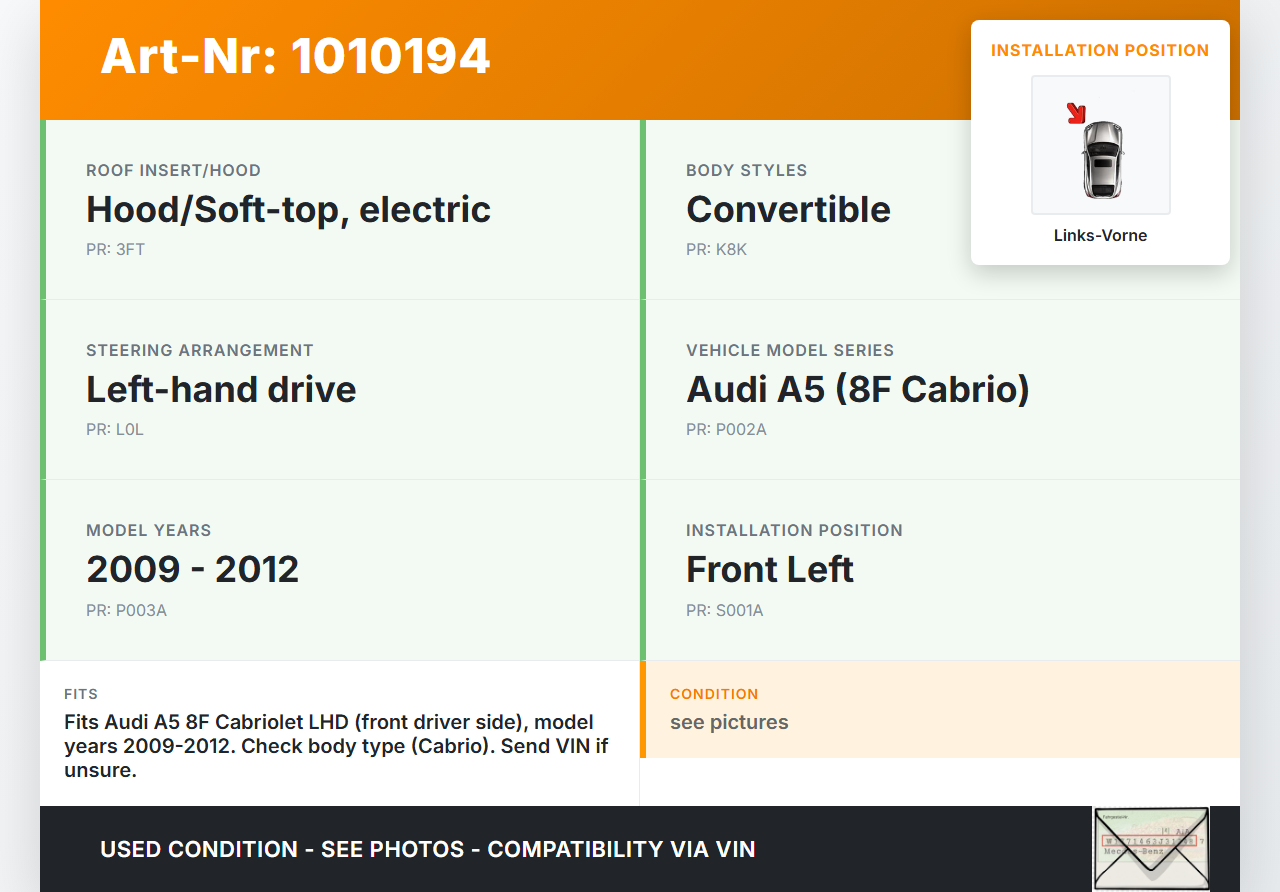Click the Fits compatibility description text
The width and height of the screenshot is (1280, 892).
[336, 746]
